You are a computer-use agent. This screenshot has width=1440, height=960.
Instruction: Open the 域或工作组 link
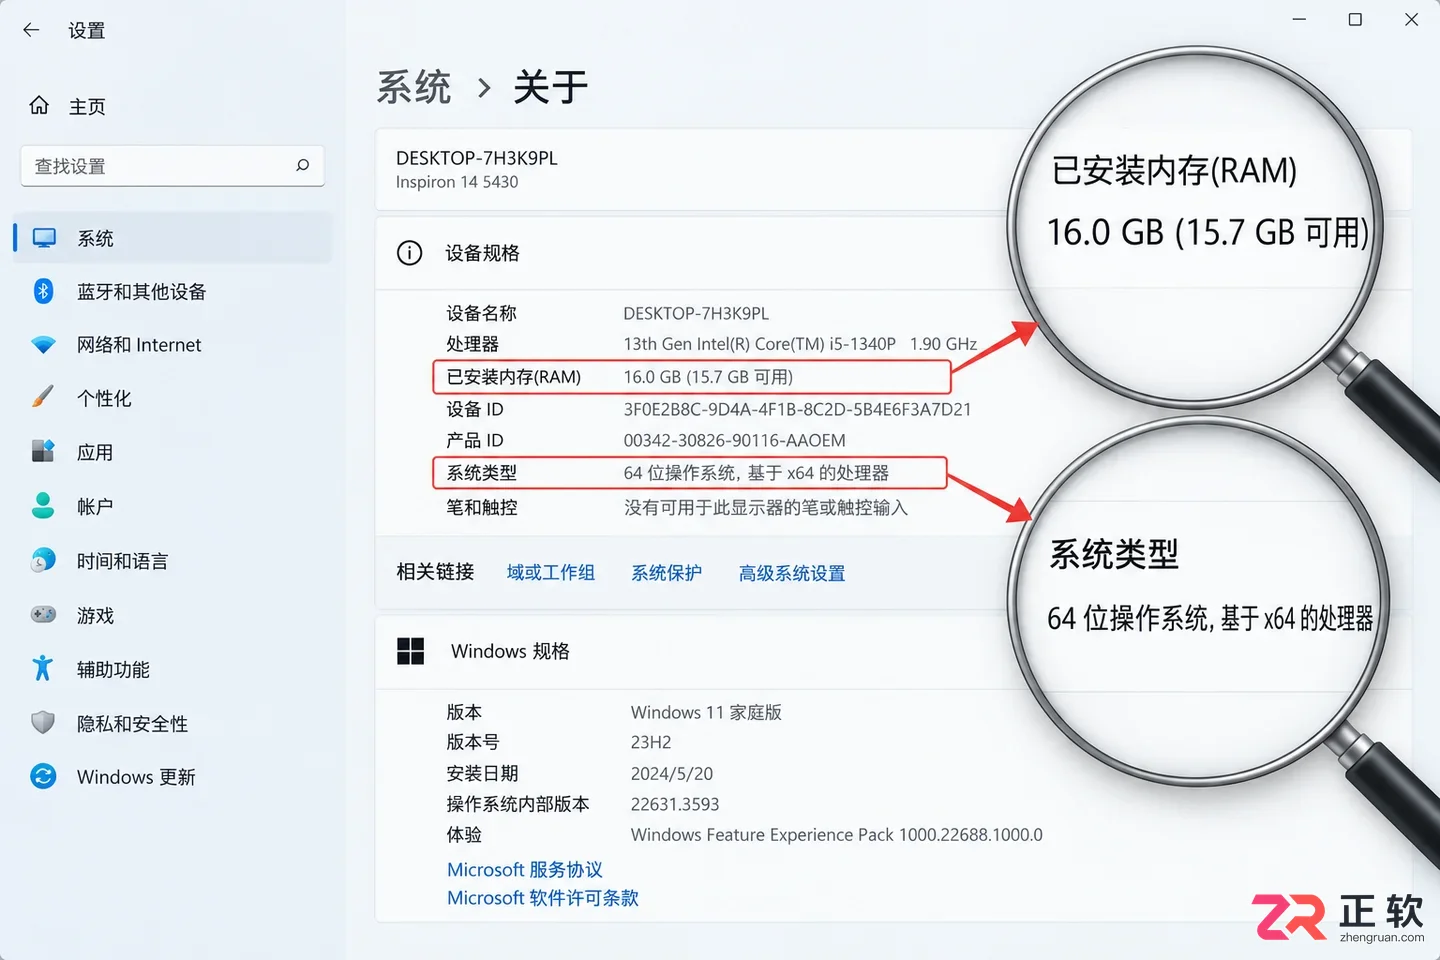click(551, 573)
